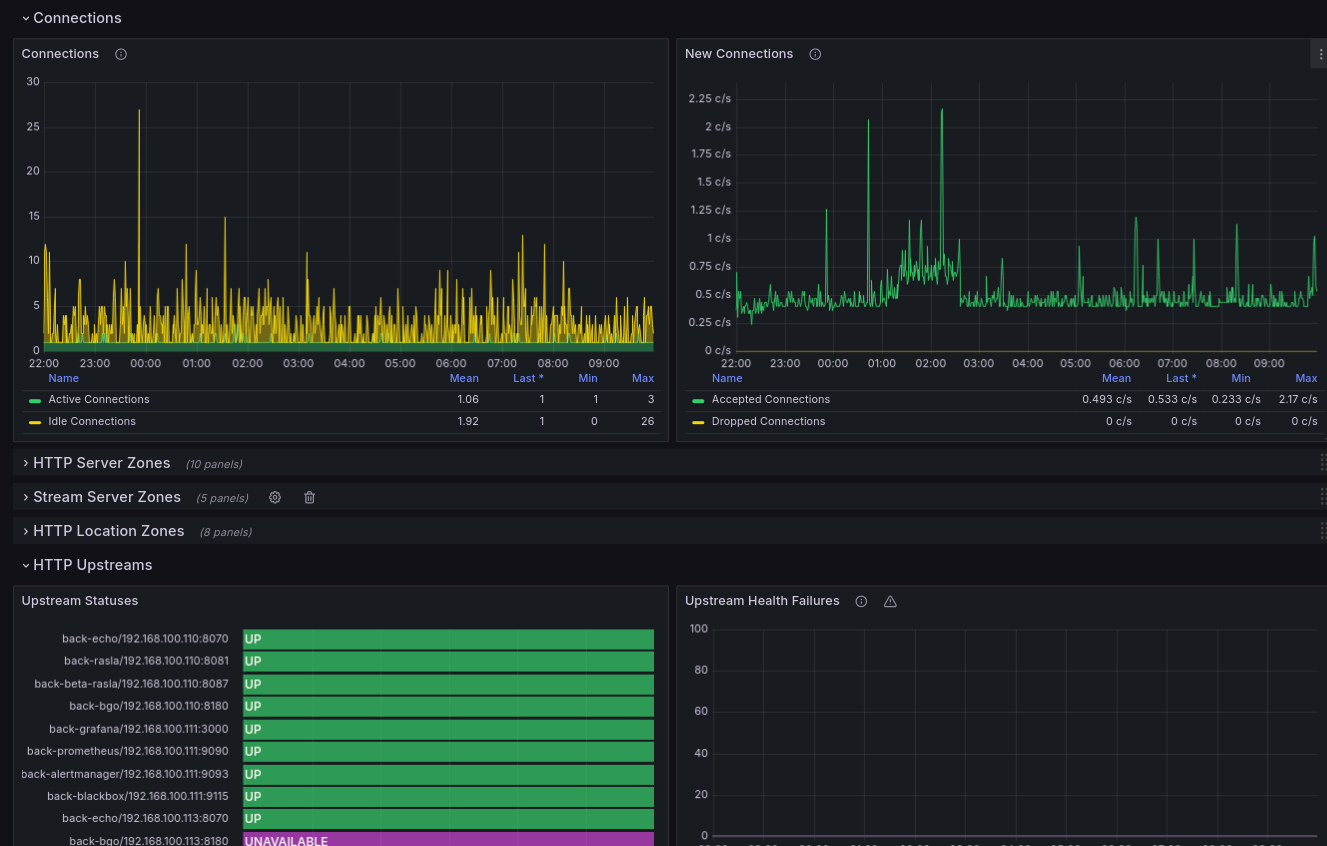The width and height of the screenshot is (1327, 846).
Task: Grab the HTTP Server Zones row drag handle
Action: (1321, 463)
